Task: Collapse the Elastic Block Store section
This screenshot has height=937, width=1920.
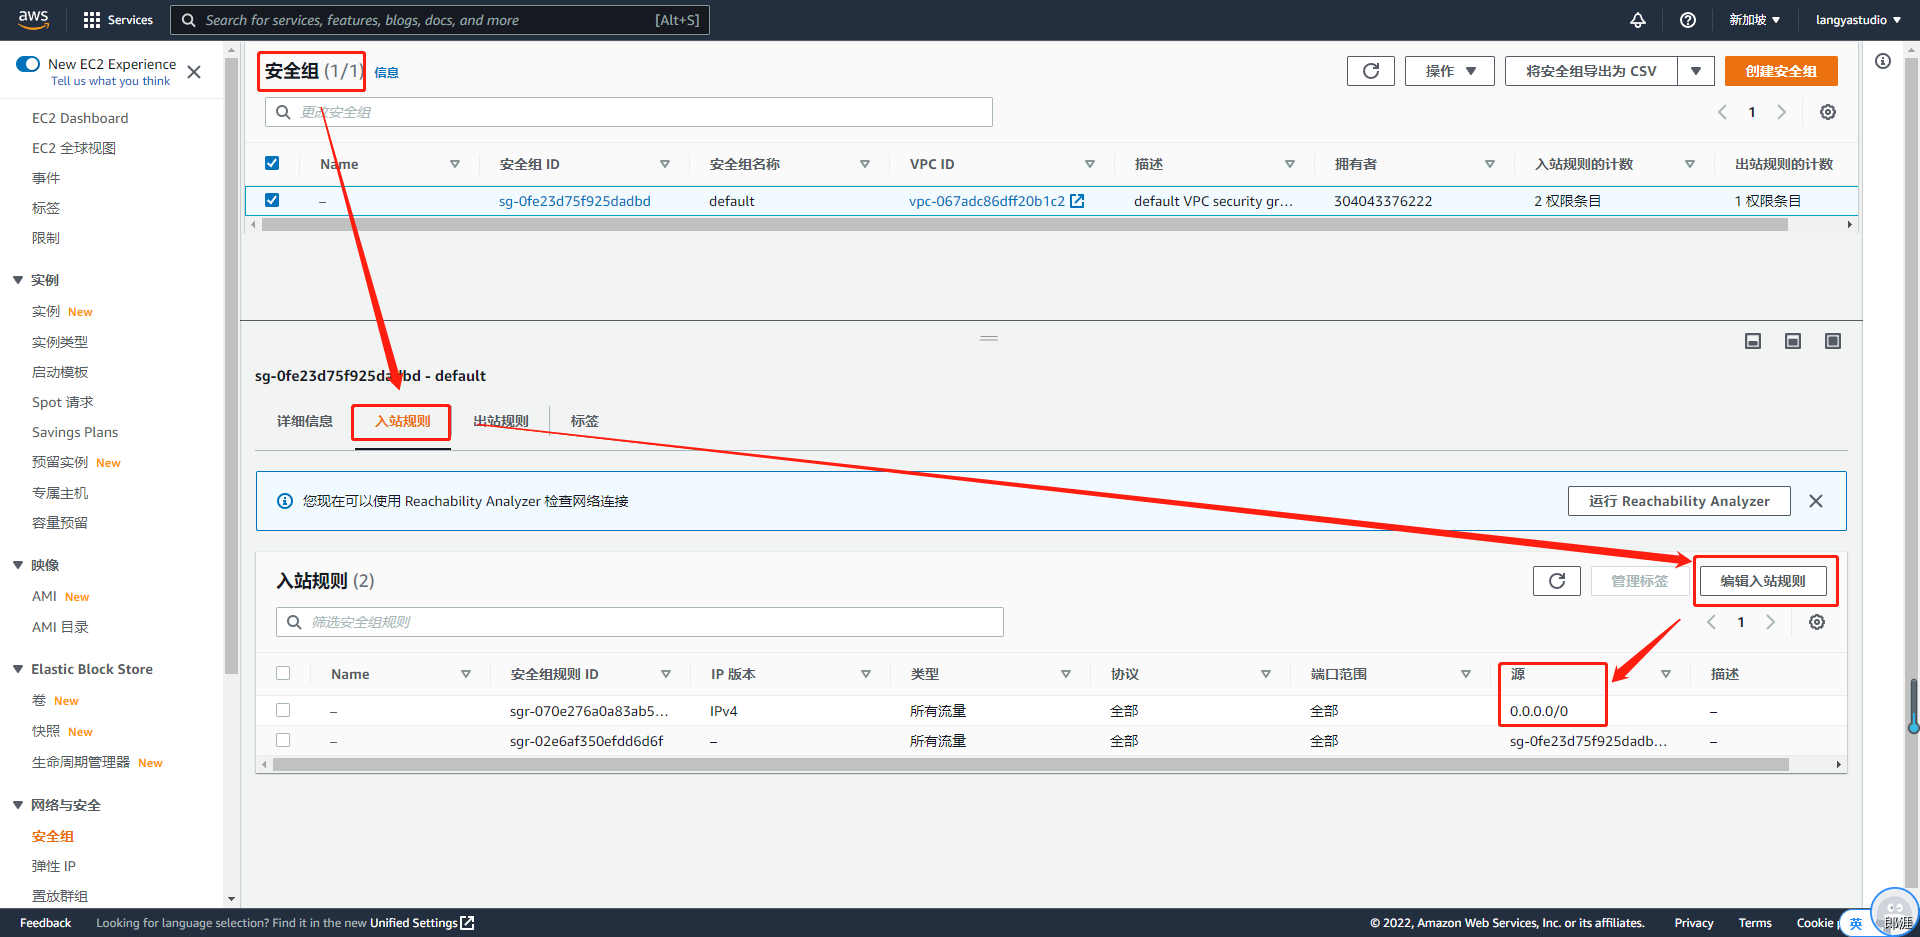Action: (x=18, y=669)
